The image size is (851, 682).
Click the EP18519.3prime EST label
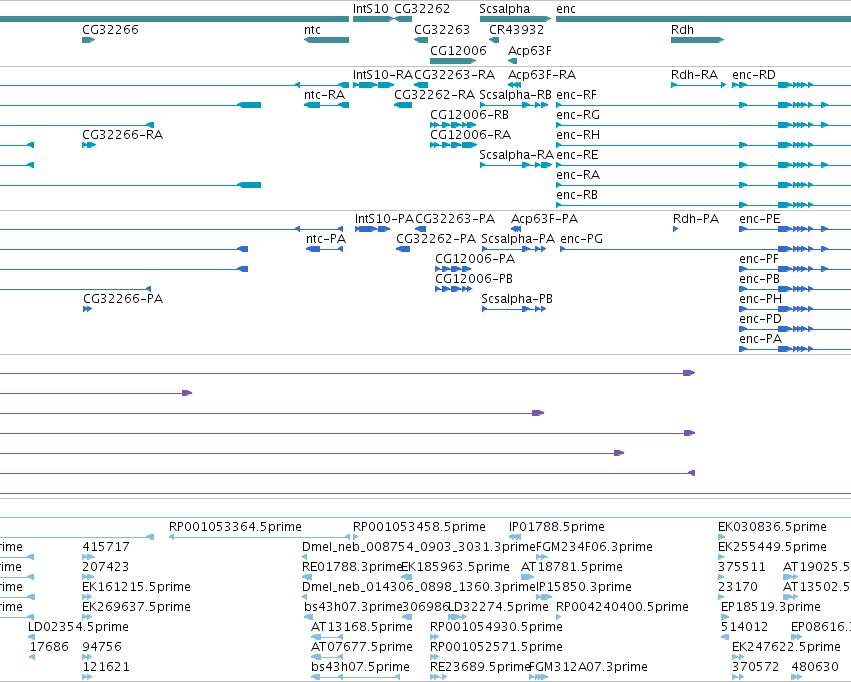point(771,607)
